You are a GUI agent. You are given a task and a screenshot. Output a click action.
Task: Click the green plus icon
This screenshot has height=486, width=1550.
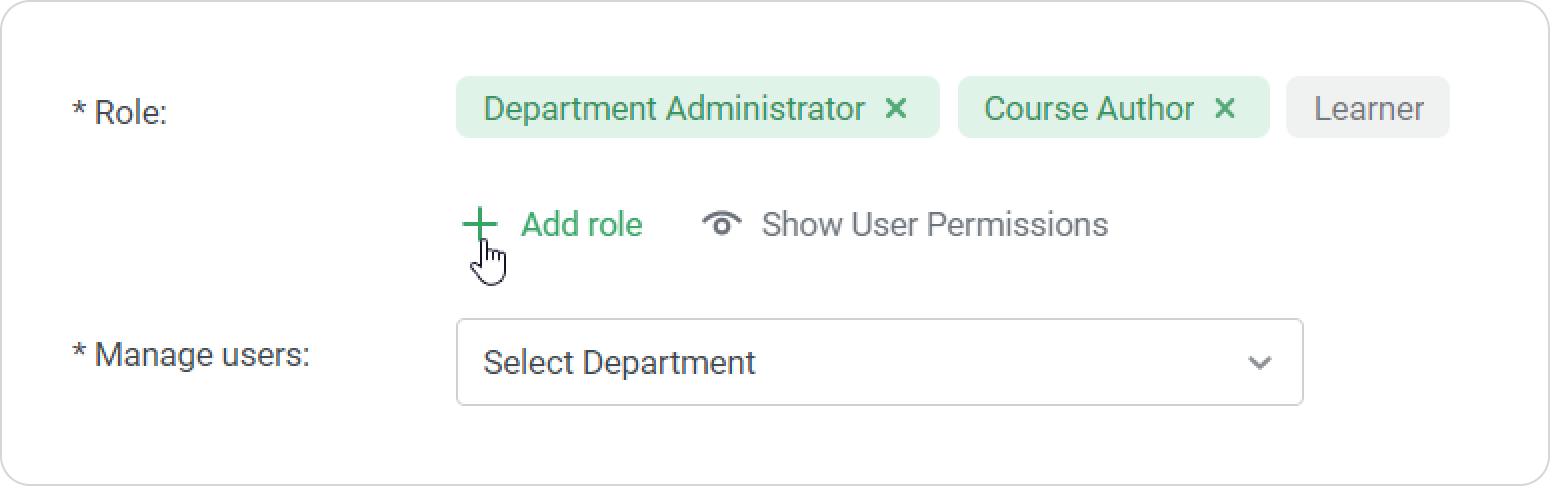[x=480, y=224]
